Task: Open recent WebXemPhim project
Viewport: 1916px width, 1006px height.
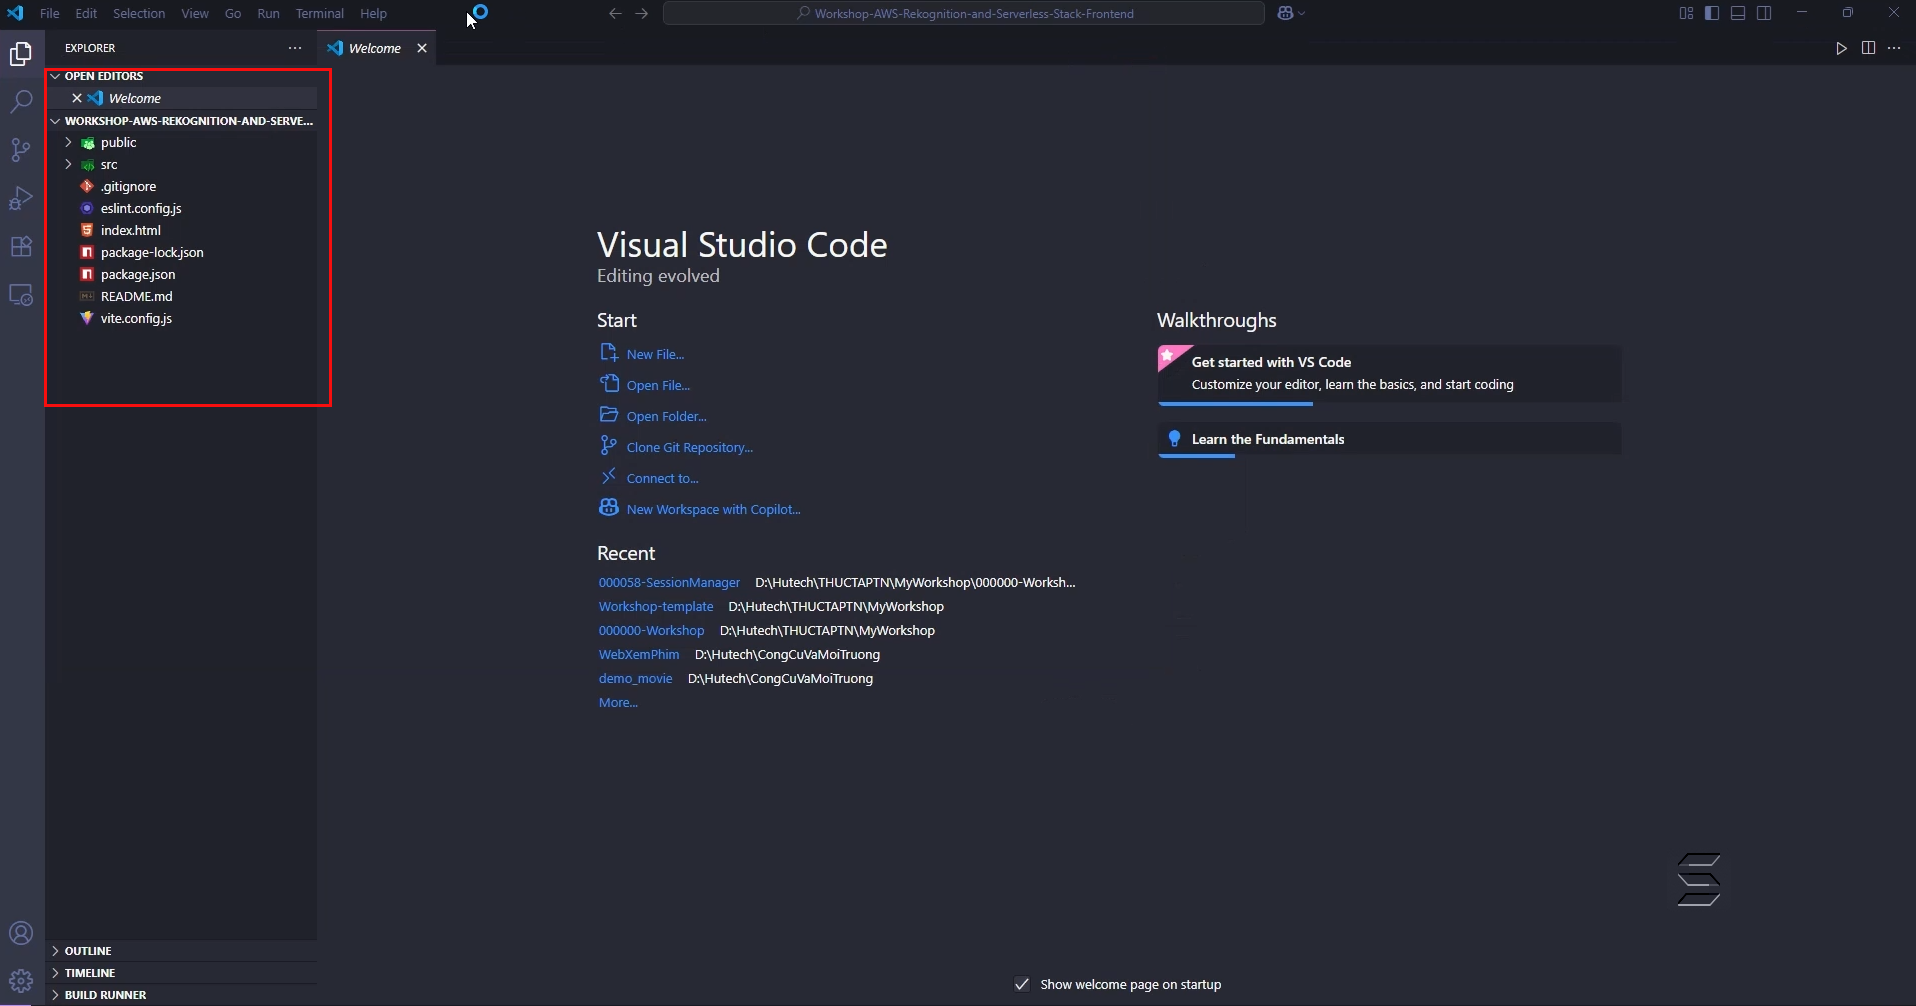Action: coord(639,654)
